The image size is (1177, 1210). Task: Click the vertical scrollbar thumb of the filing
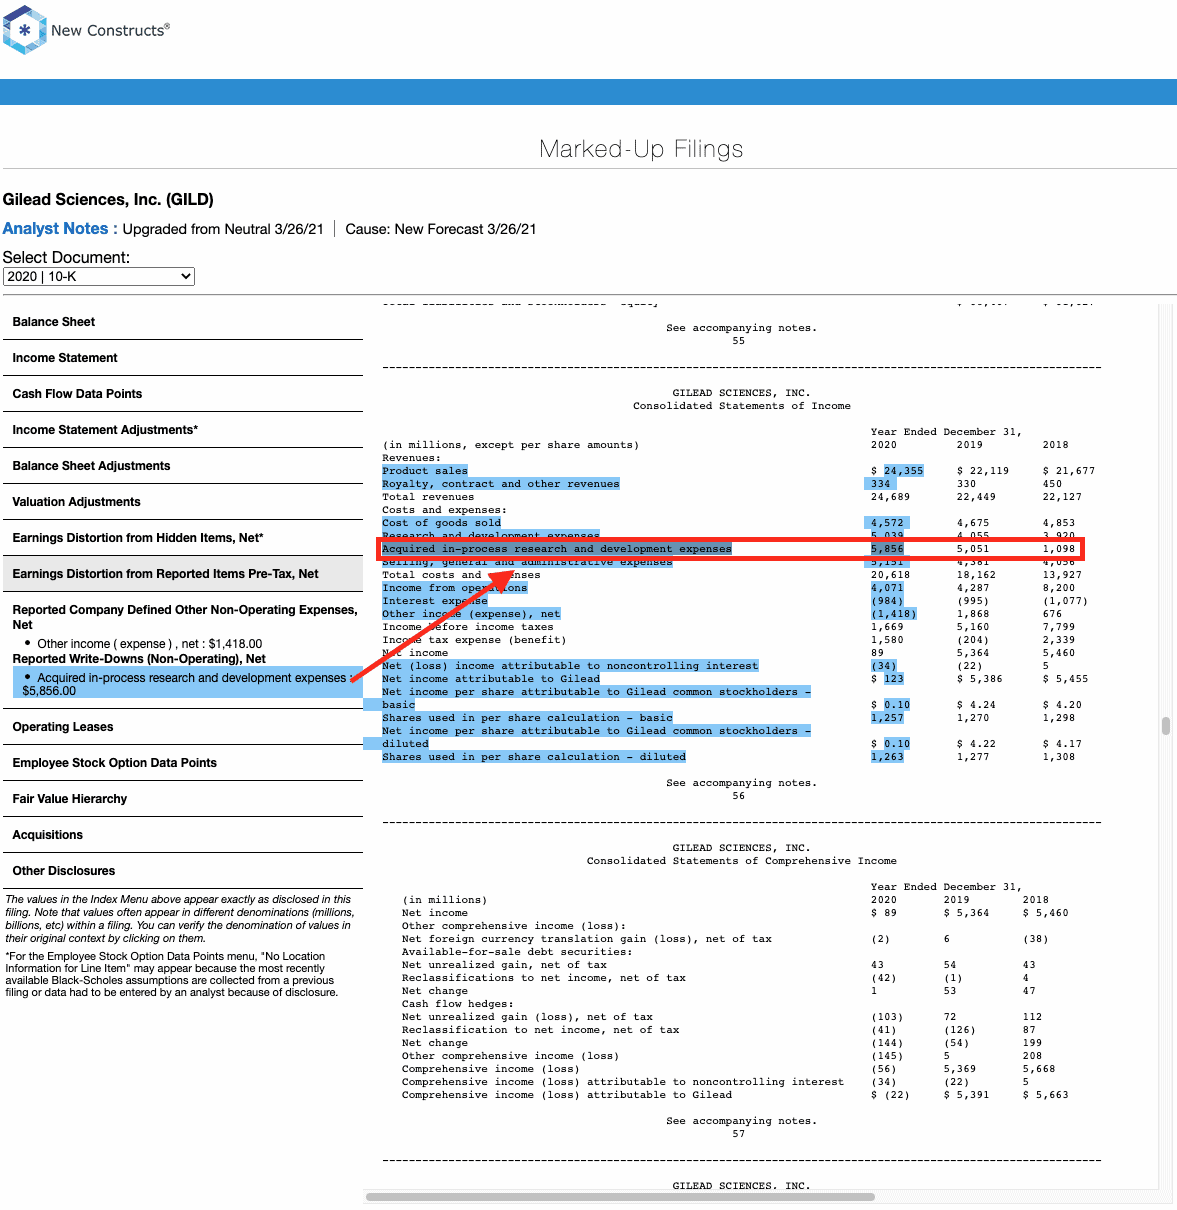click(1166, 726)
